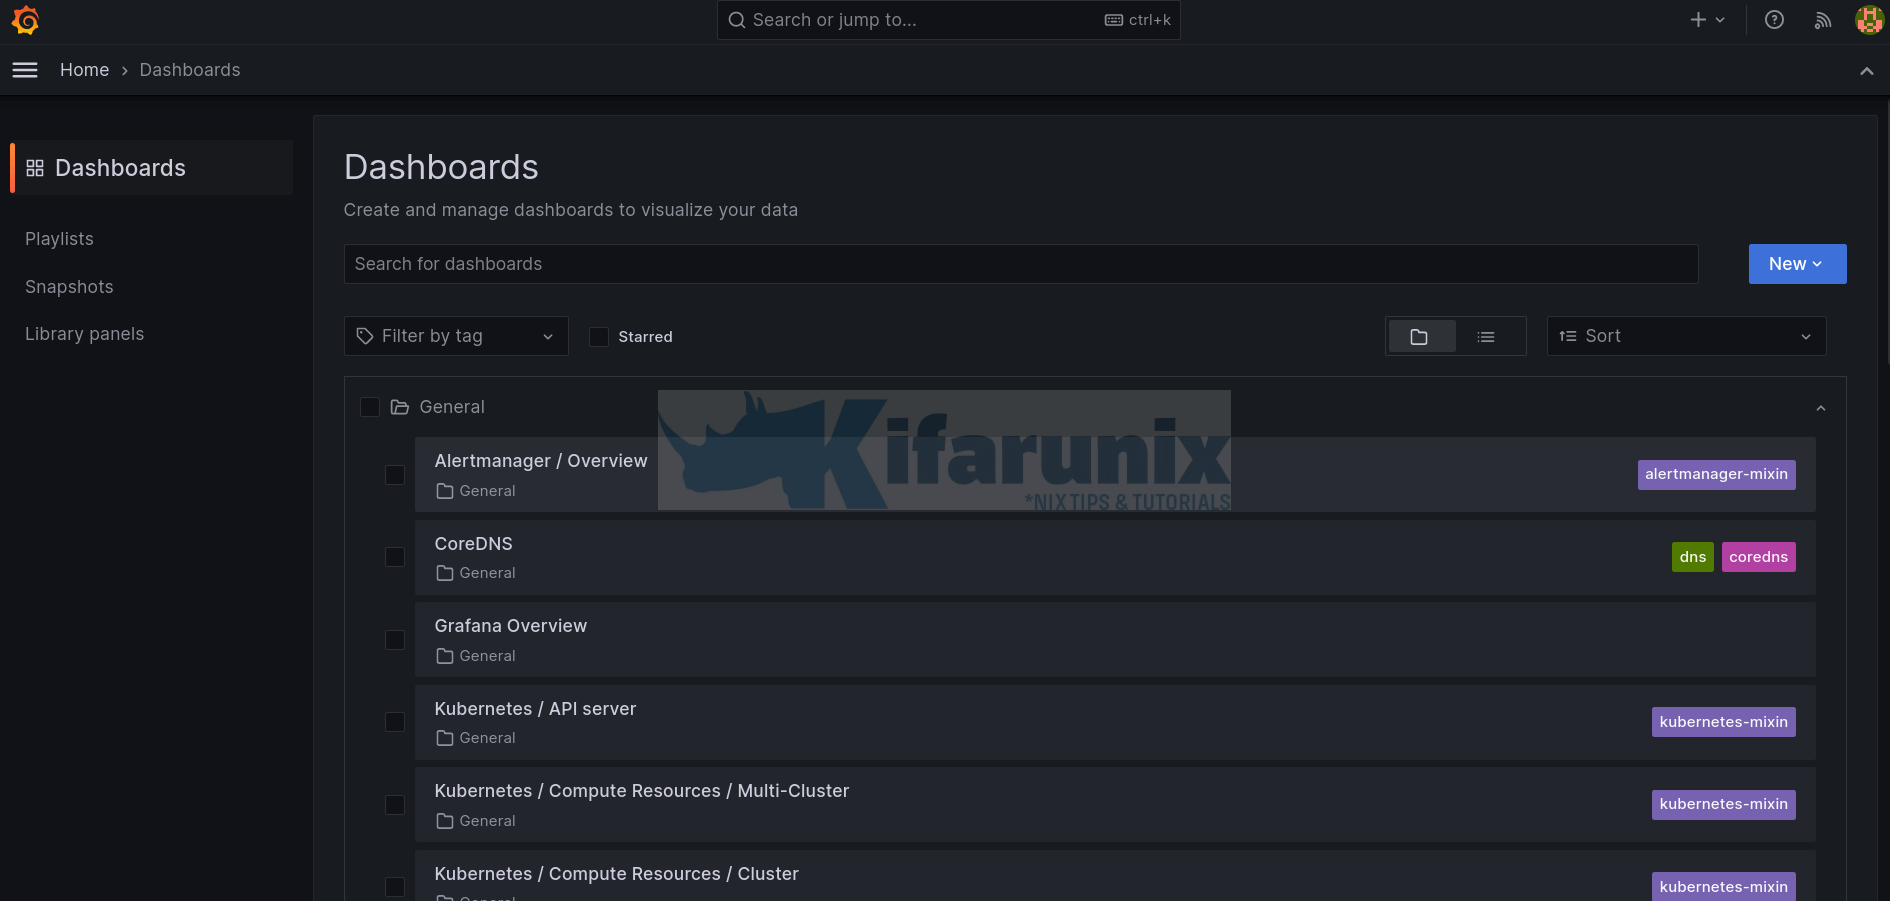The height and width of the screenshot is (901, 1890).
Task: Click the General folder icon
Action: 400,407
